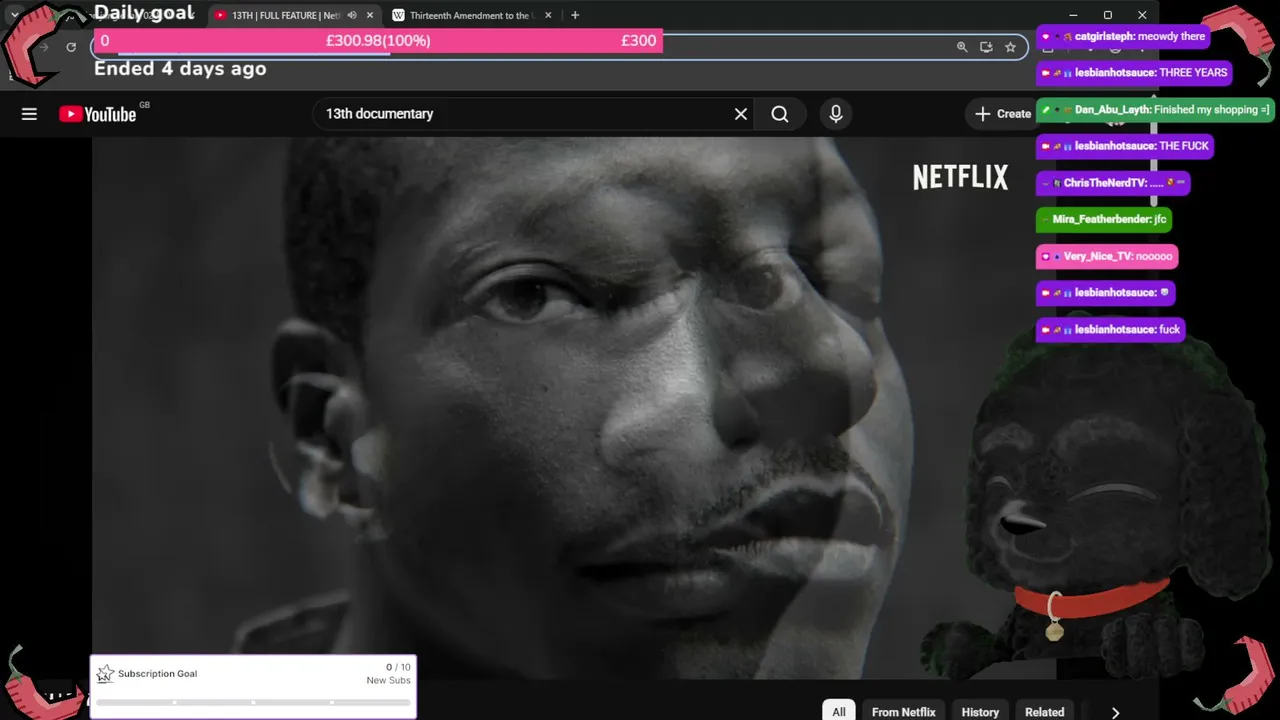The width and height of the screenshot is (1280, 720).
Task: Reload the current page
Action: coord(71,47)
